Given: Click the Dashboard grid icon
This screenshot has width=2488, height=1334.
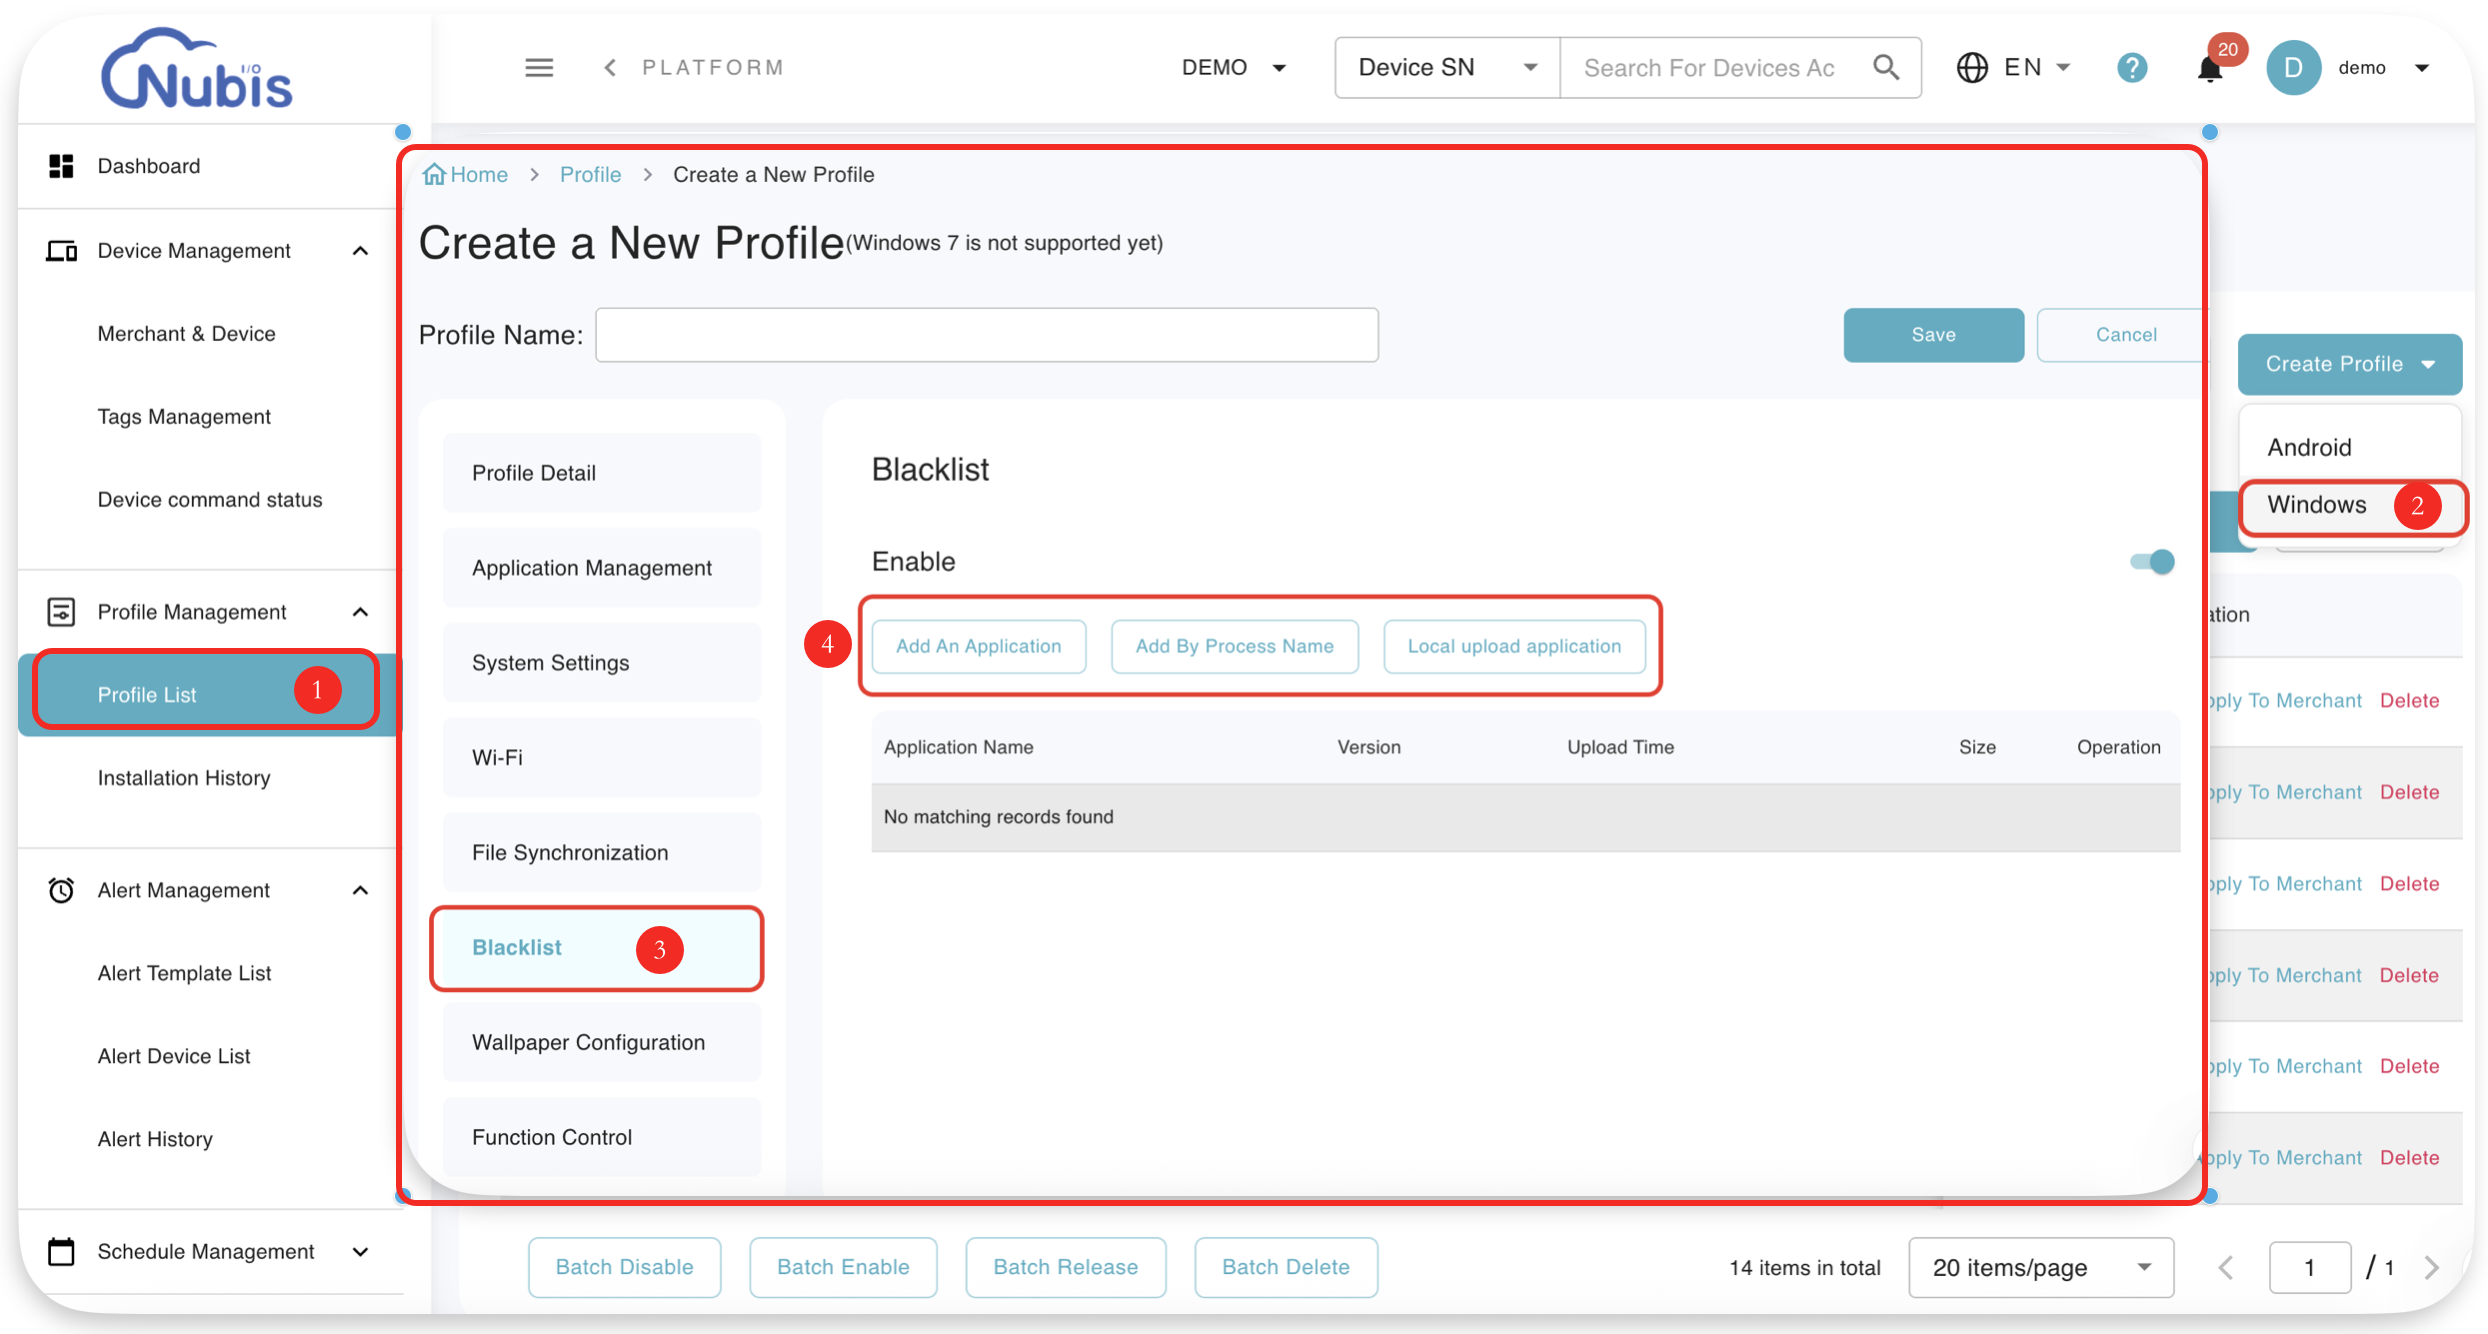Looking at the screenshot, I should pyautogui.click(x=61, y=166).
